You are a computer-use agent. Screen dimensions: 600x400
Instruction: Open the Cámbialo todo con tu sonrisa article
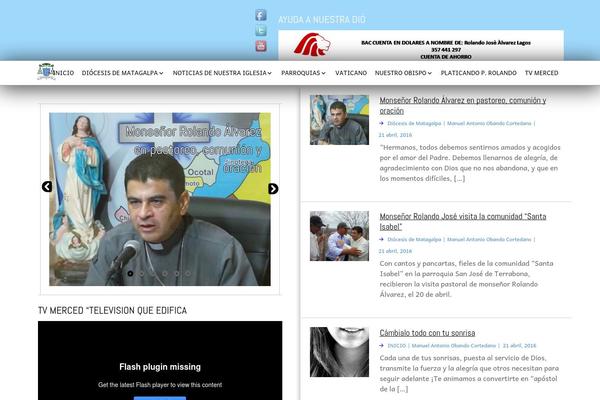[x=427, y=333]
